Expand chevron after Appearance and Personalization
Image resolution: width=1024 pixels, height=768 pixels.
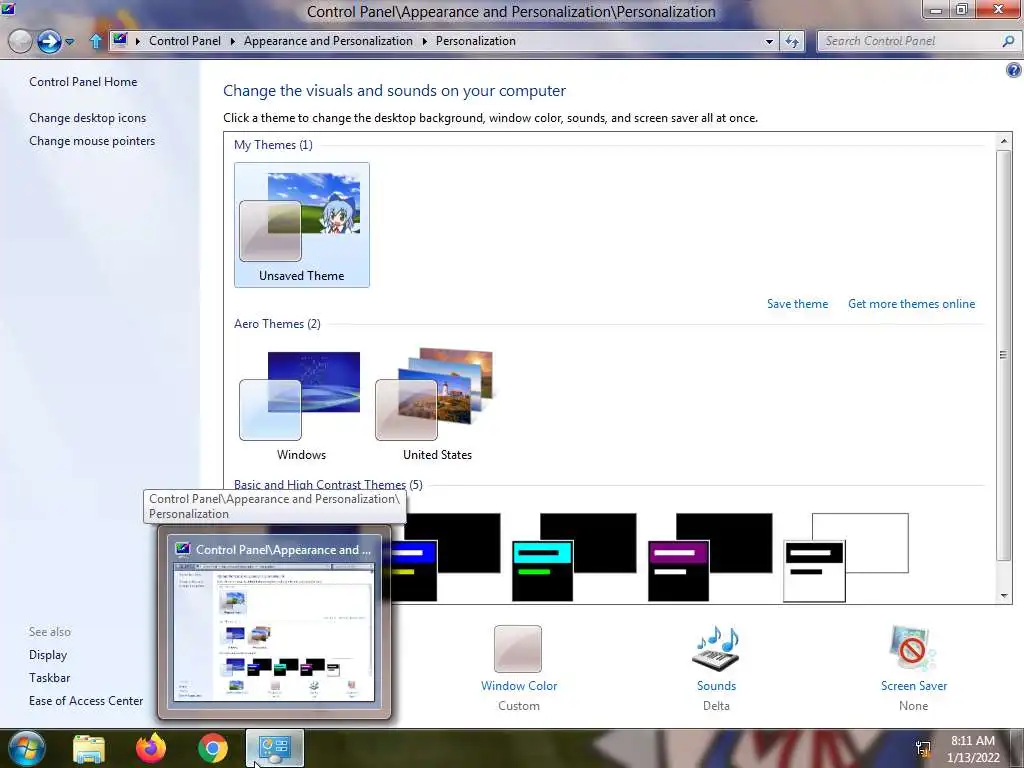click(424, 41)
